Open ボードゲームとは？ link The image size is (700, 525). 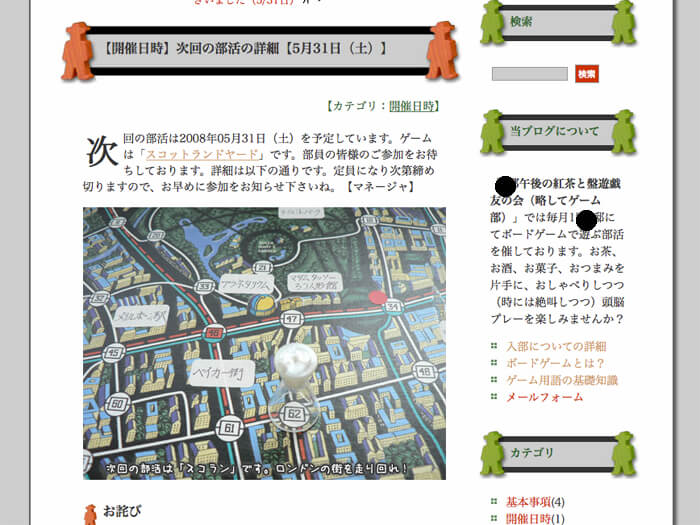tap(555, 363)
